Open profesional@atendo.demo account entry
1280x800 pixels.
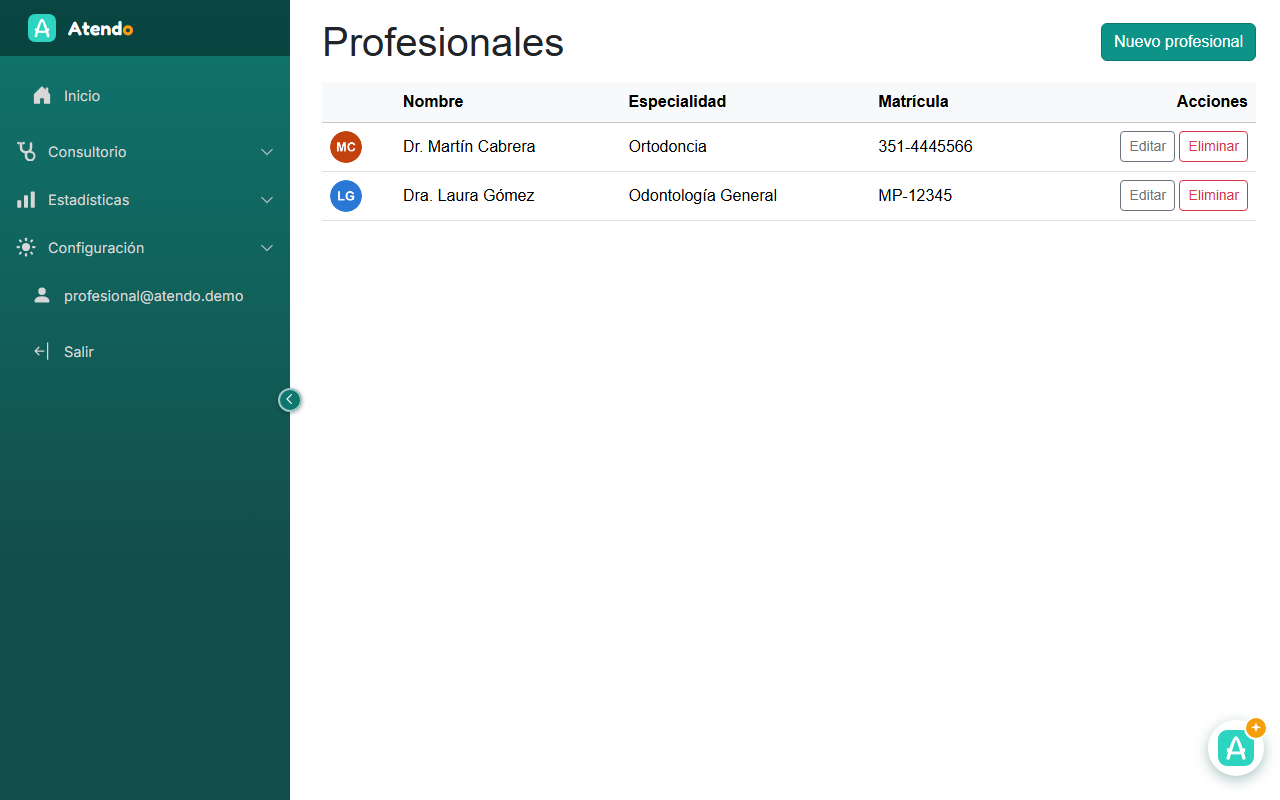click(145, 296)
